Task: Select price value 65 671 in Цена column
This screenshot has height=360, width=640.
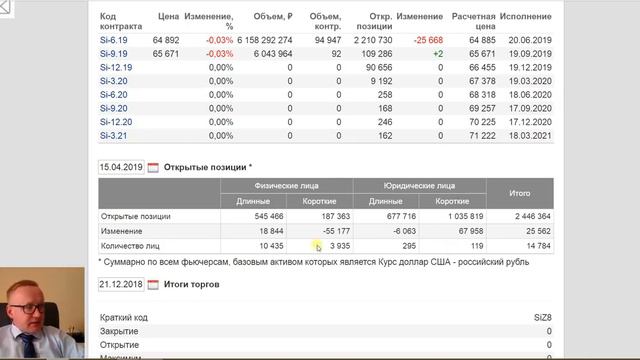Action: [166, 54]
